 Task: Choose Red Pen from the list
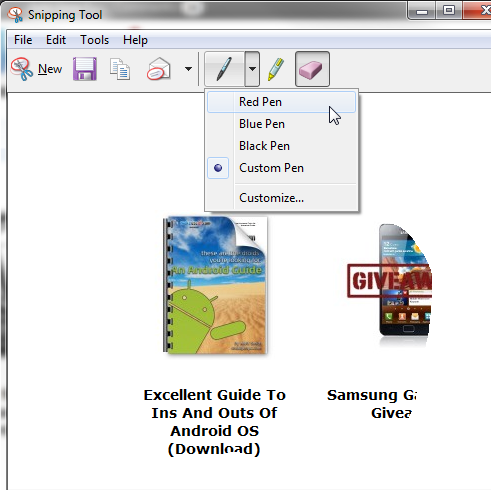[x=281, y=102]
